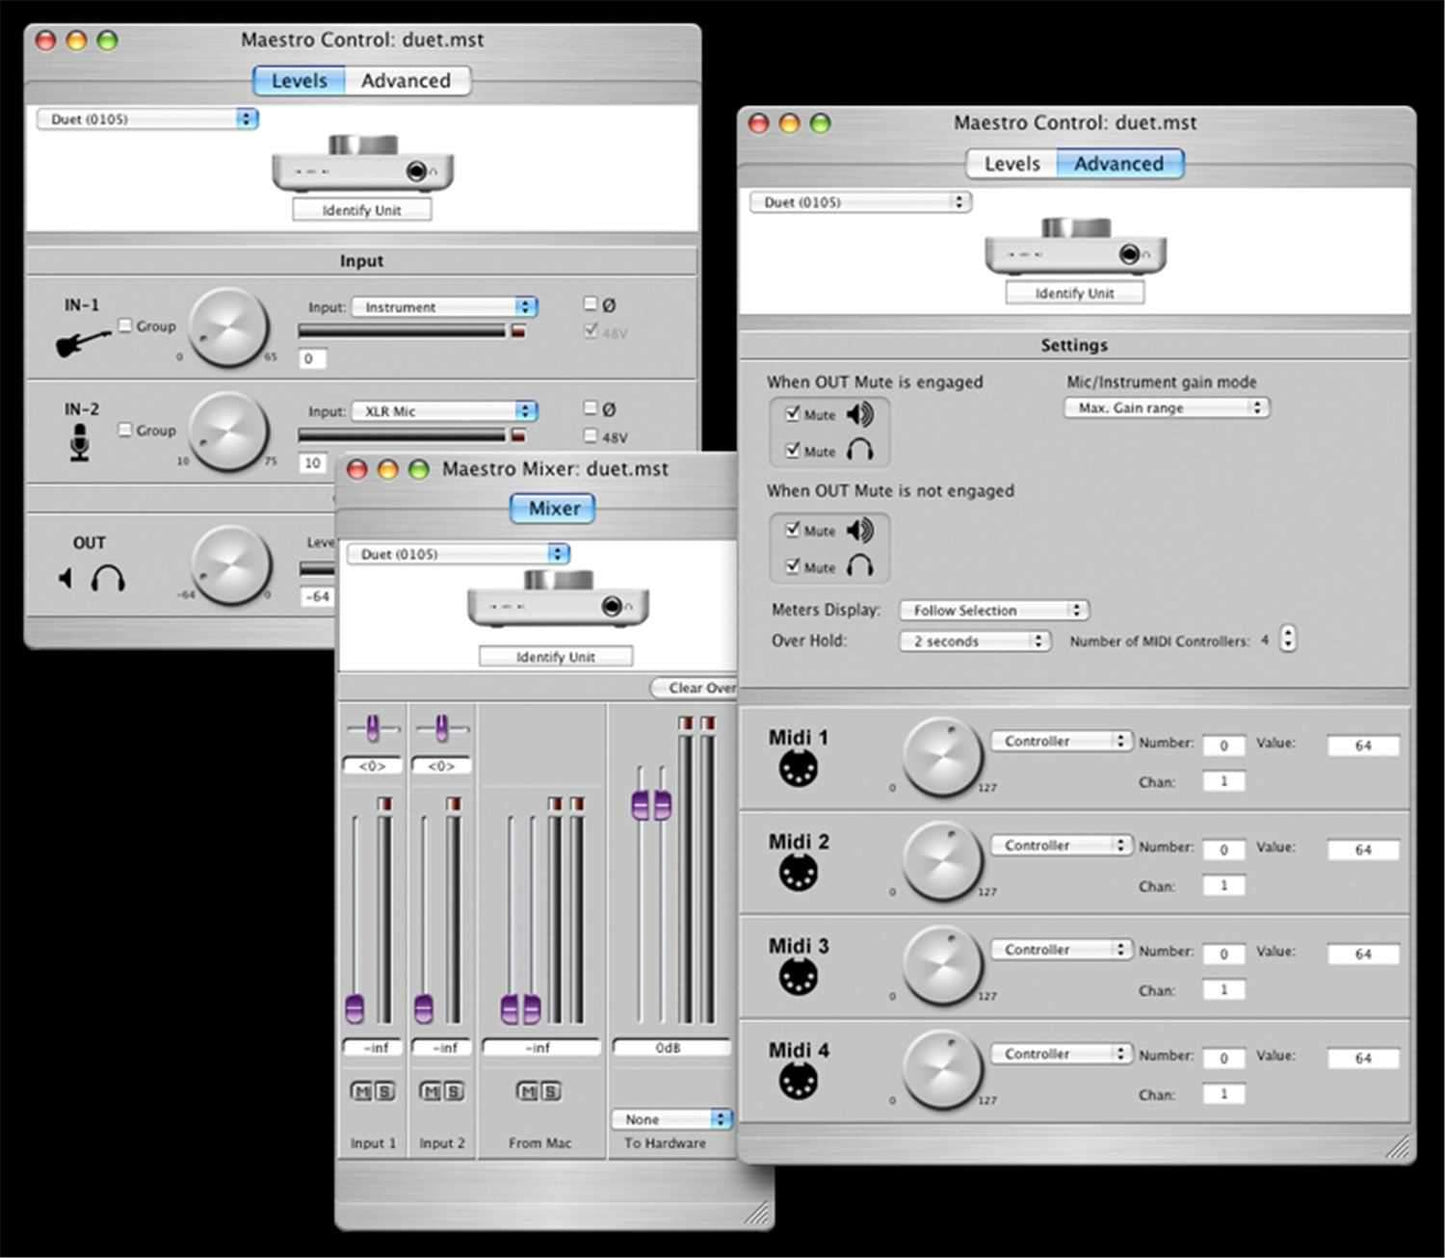
Task: Toggle the Group checkbox for IN-1
Action: [x=125, y=325]
